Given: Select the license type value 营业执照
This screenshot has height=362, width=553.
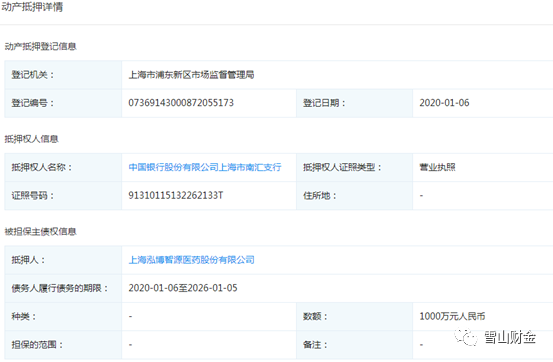Looking at the screenshot, I should (437, 167).
